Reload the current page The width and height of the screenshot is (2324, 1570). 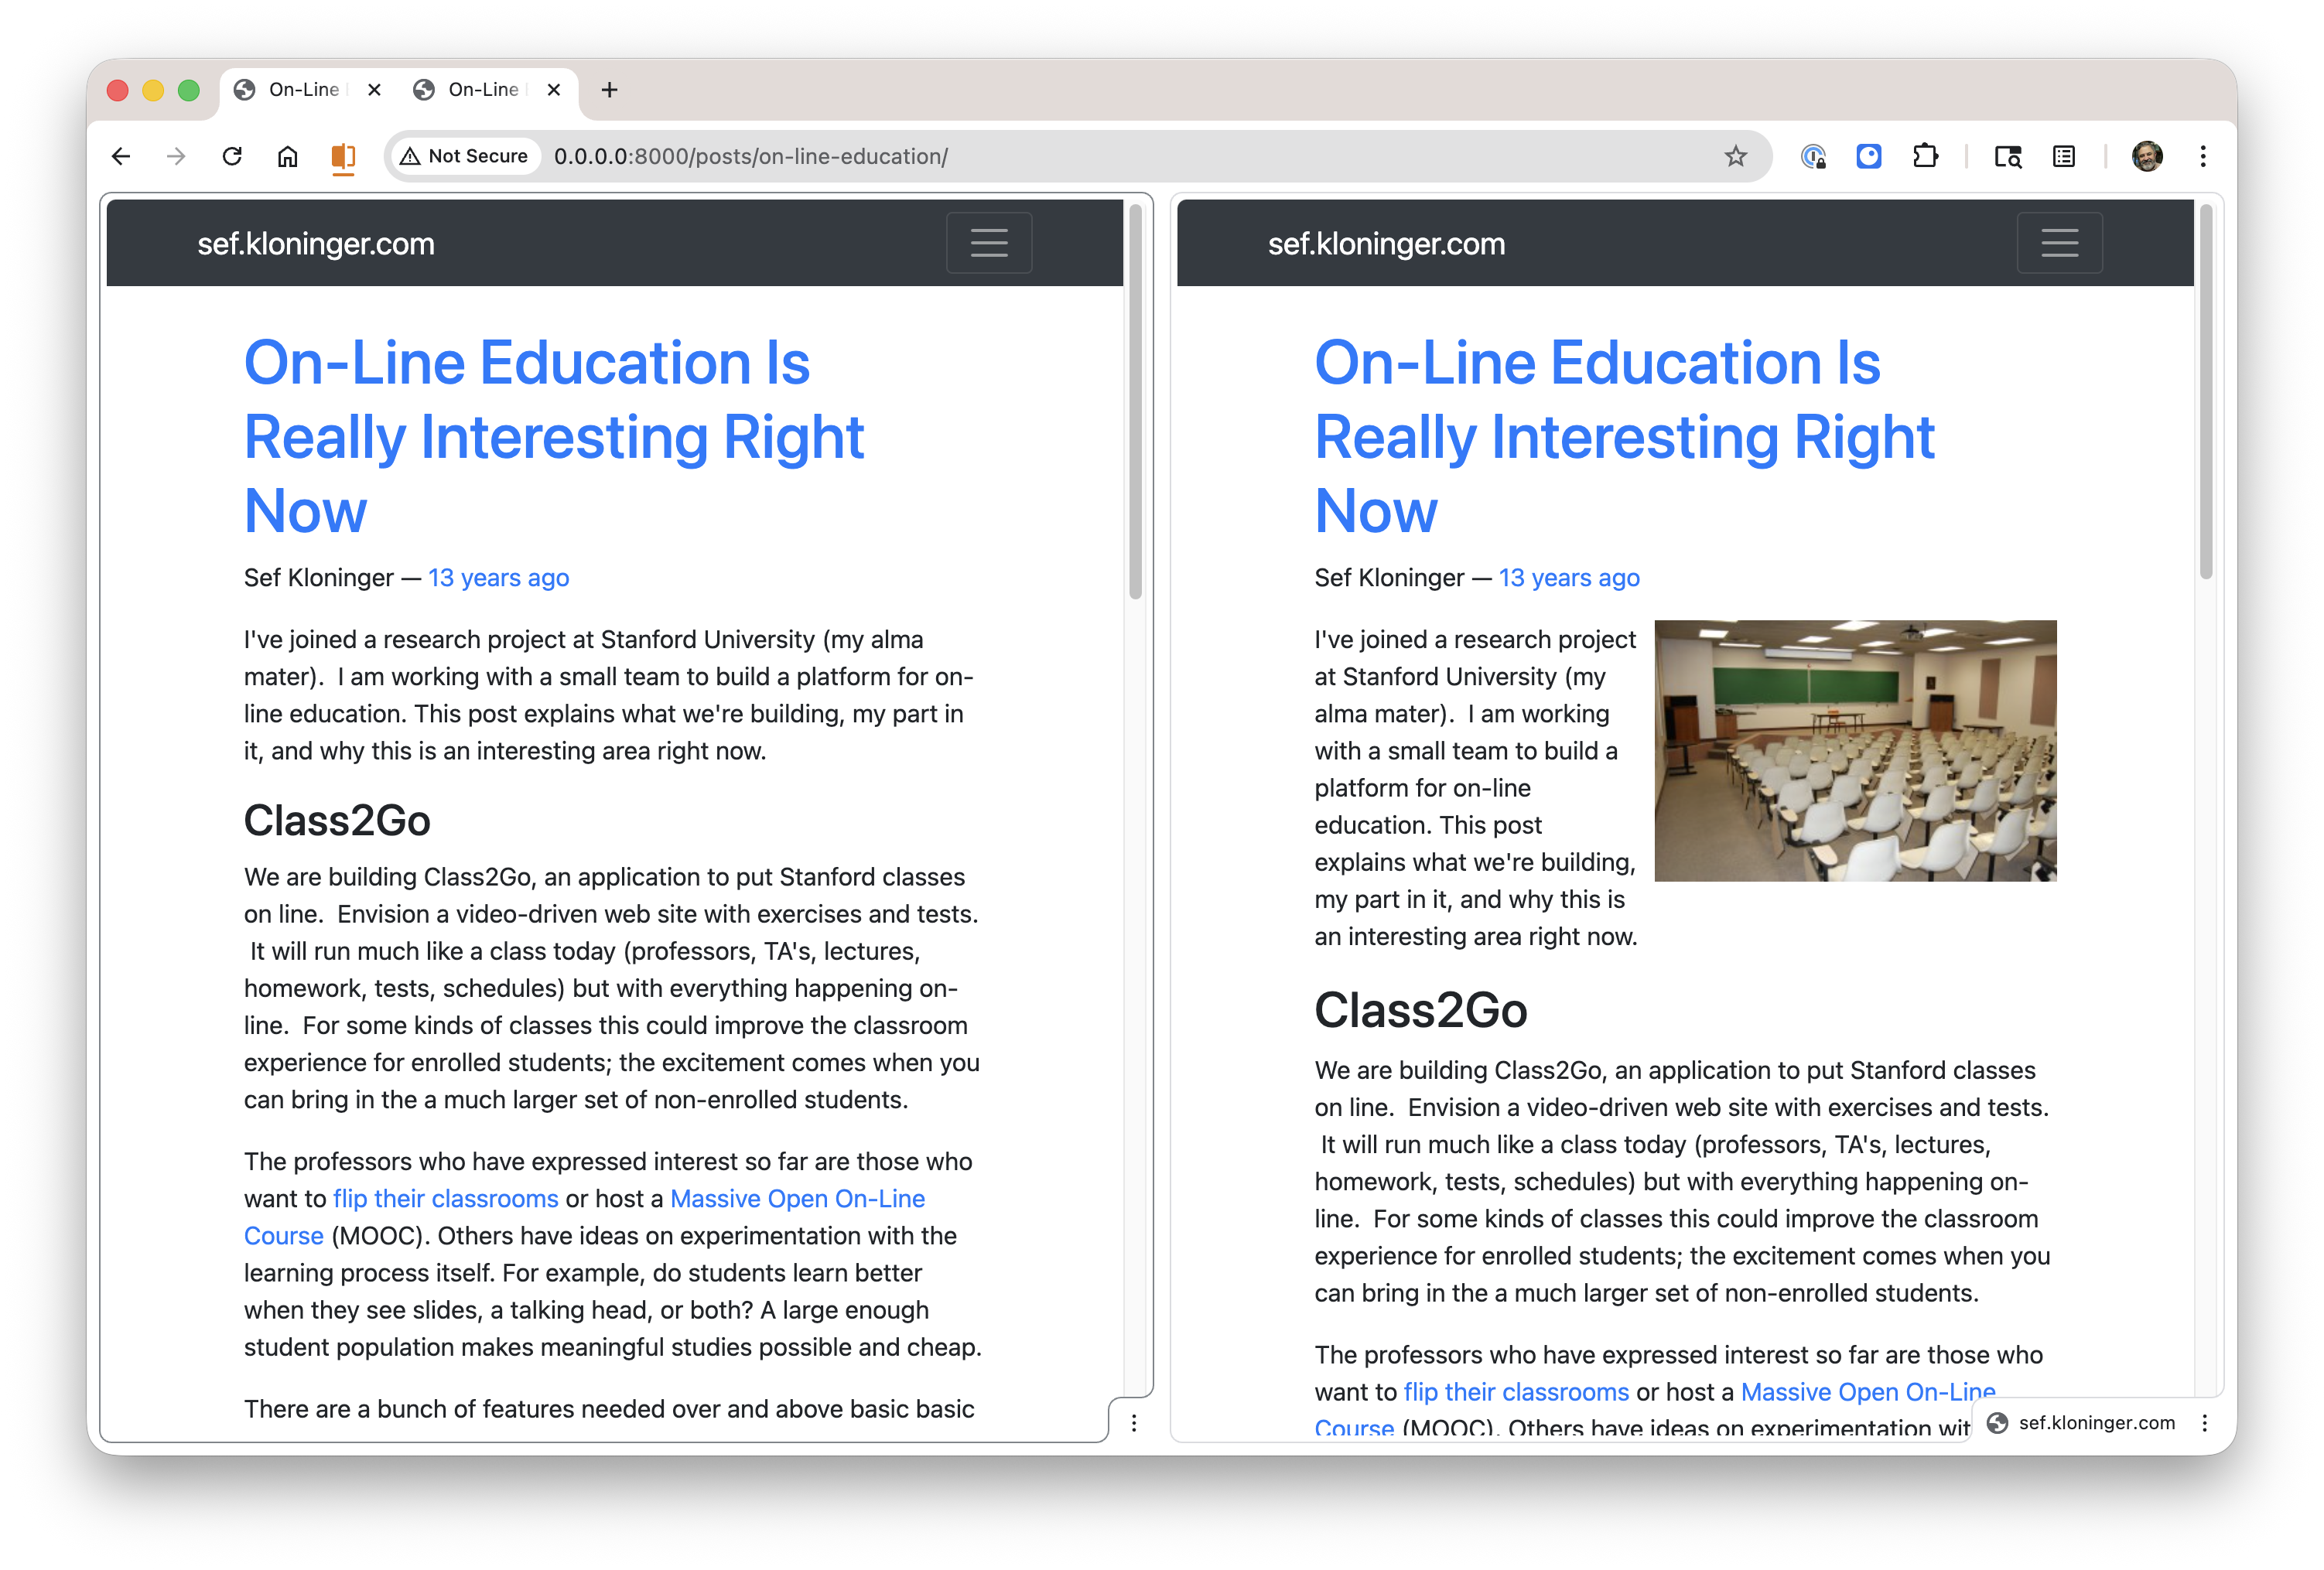[x=232, y=156]
